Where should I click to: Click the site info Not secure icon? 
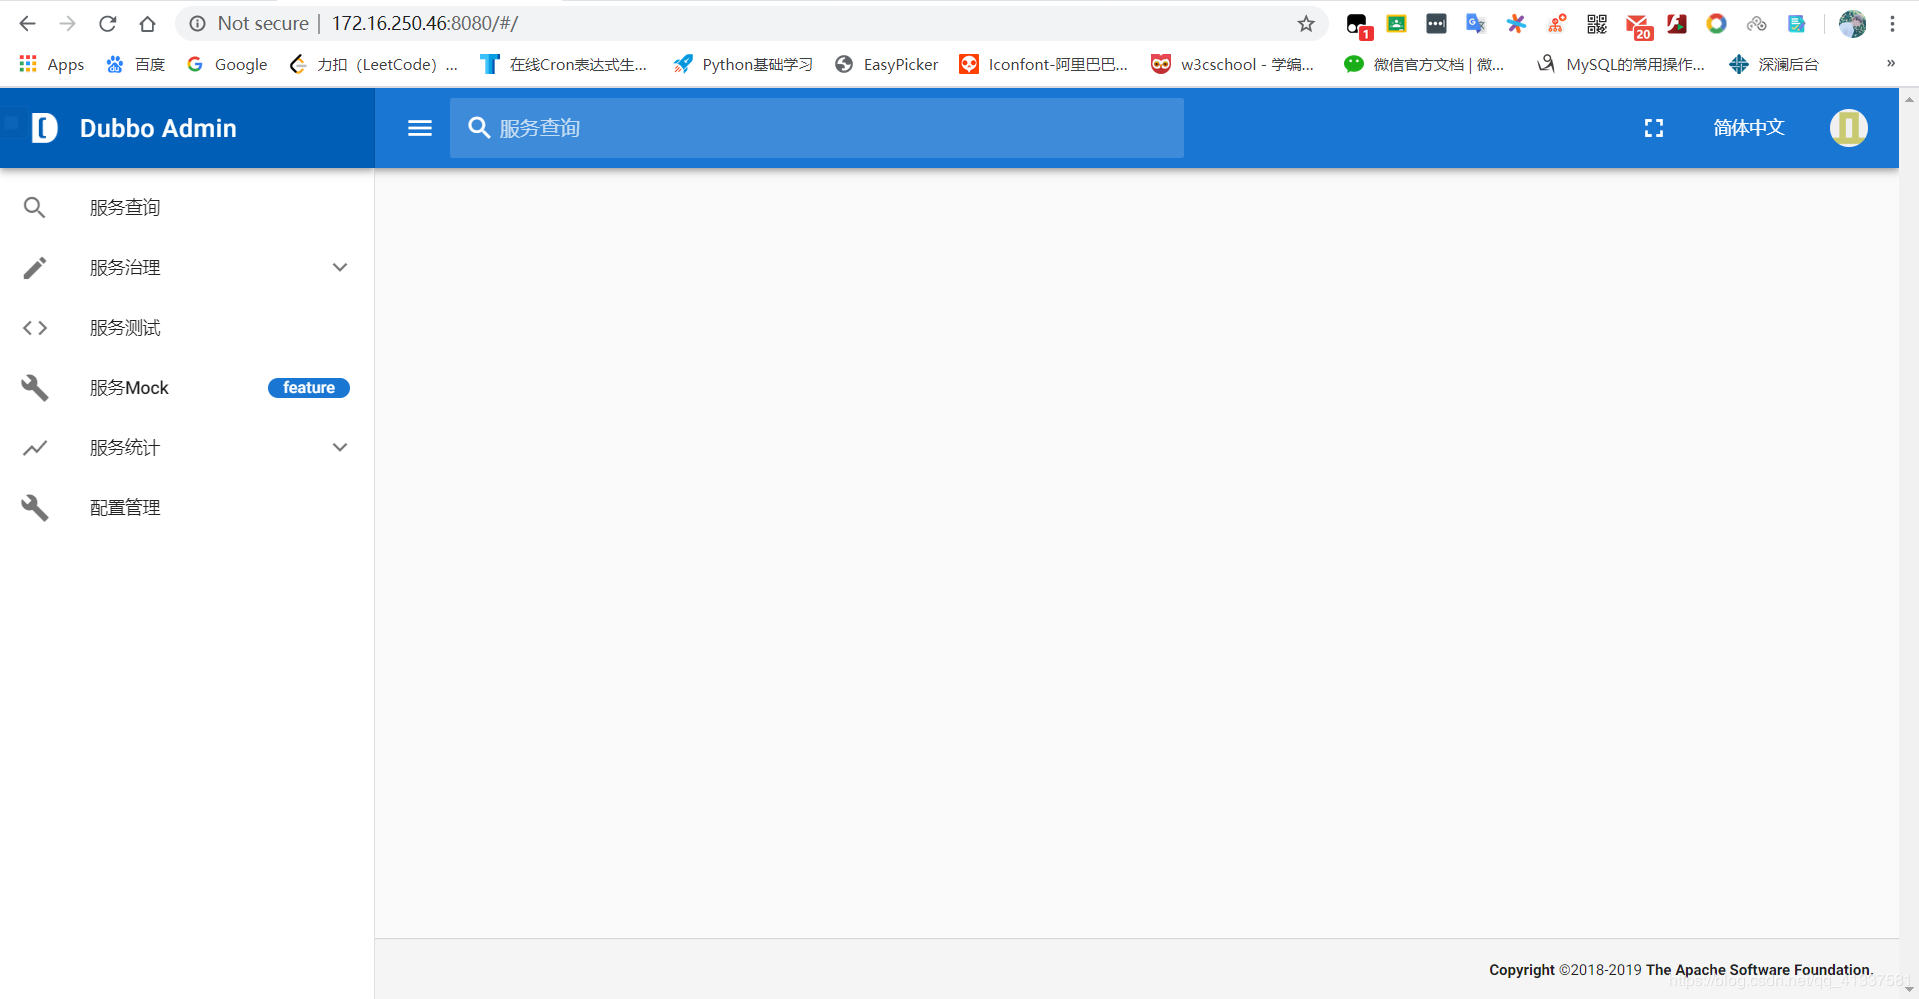(198, 23)
